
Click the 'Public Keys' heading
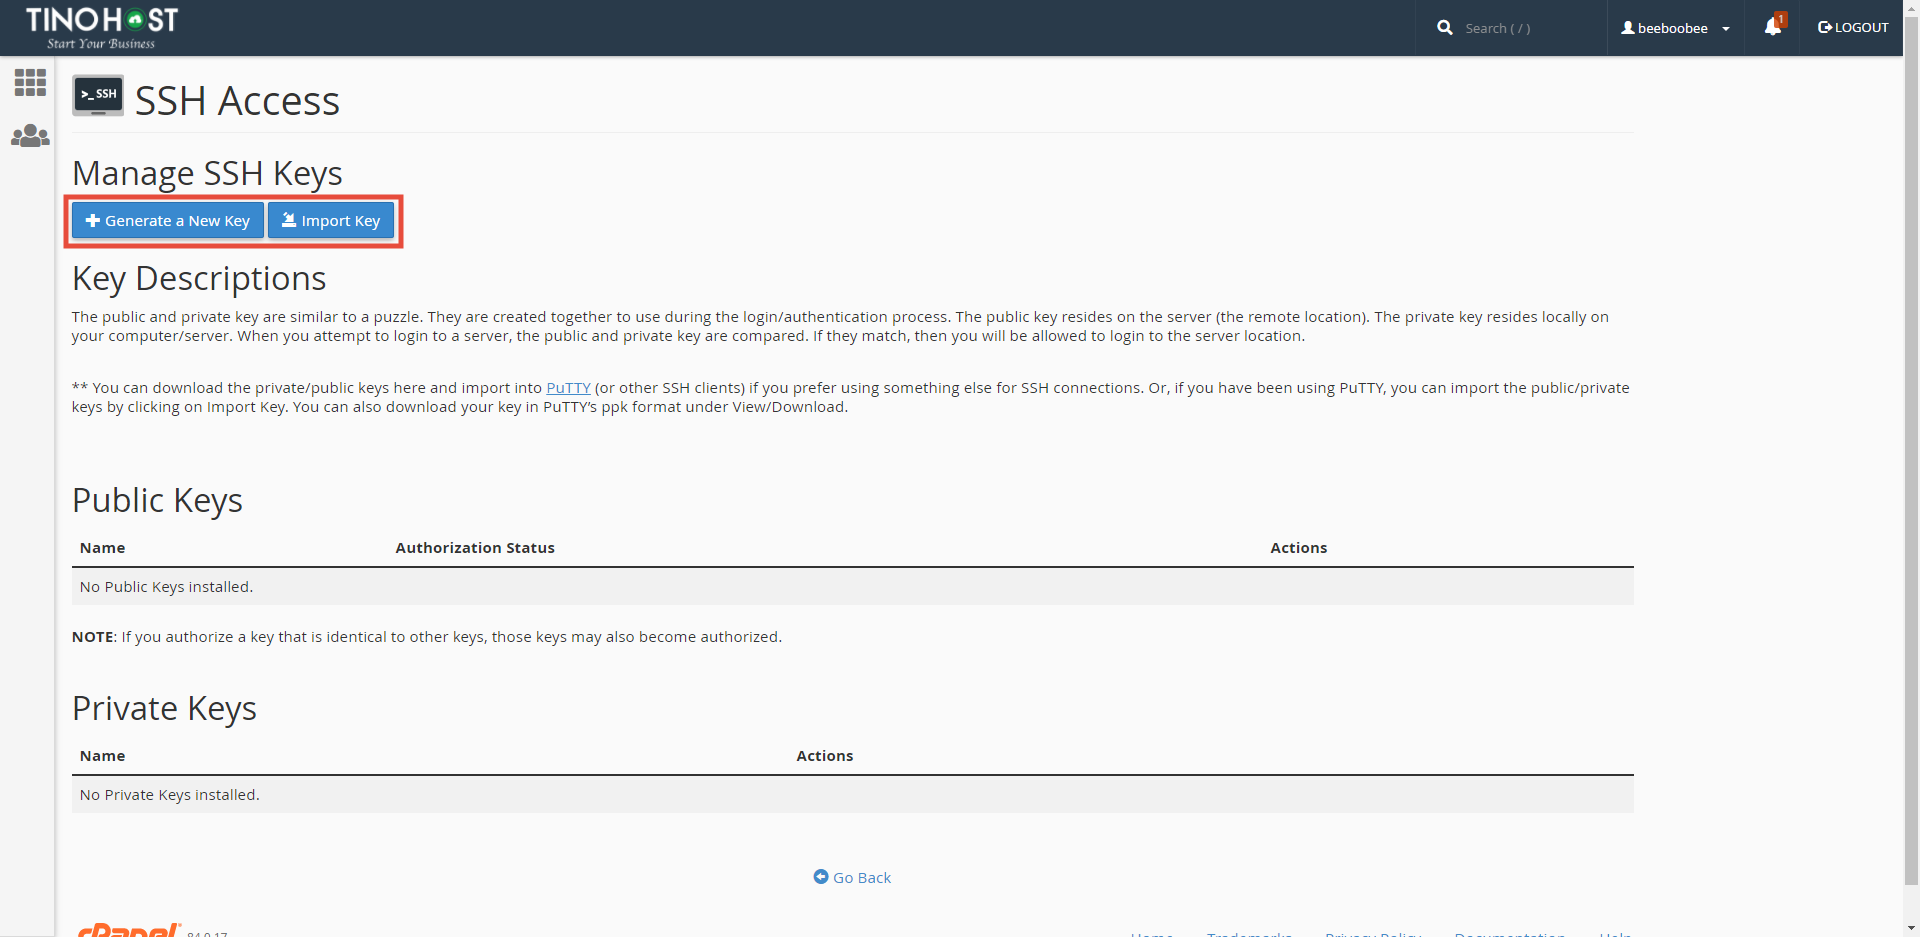(x=157, y=501)
